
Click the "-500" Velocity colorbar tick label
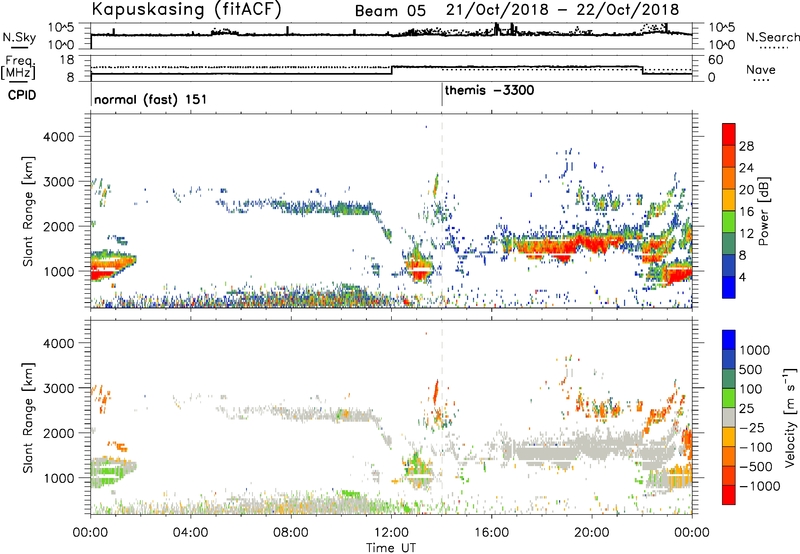pyautogui.click(x=756, y=467)
